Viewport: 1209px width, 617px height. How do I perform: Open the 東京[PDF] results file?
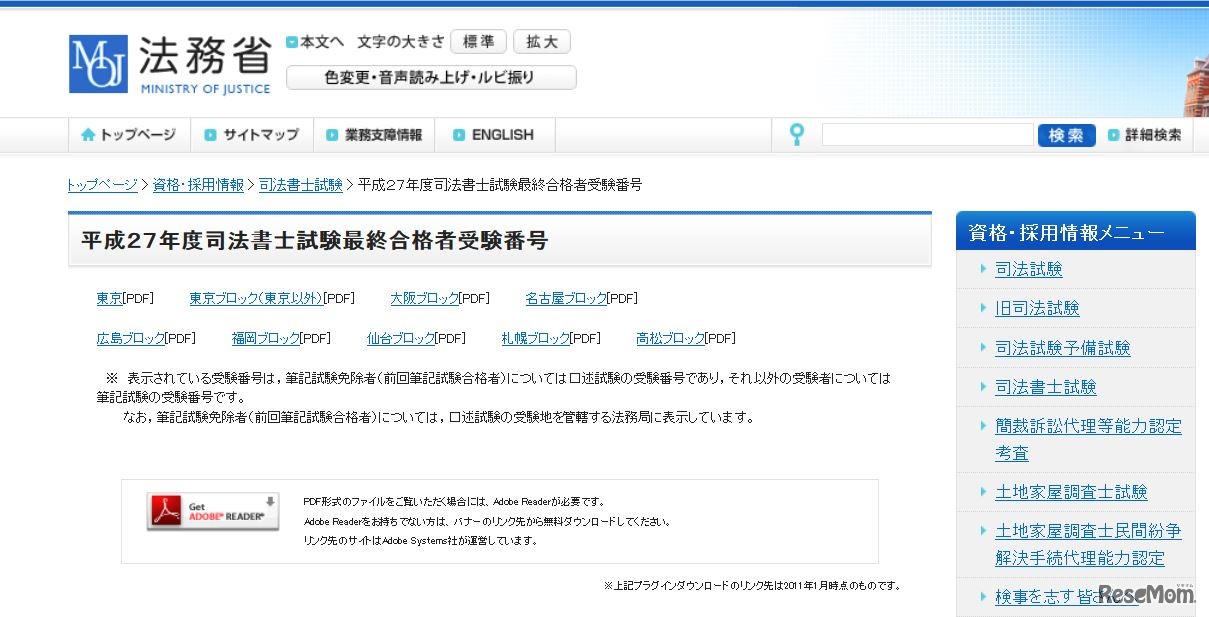click(108, 297)
